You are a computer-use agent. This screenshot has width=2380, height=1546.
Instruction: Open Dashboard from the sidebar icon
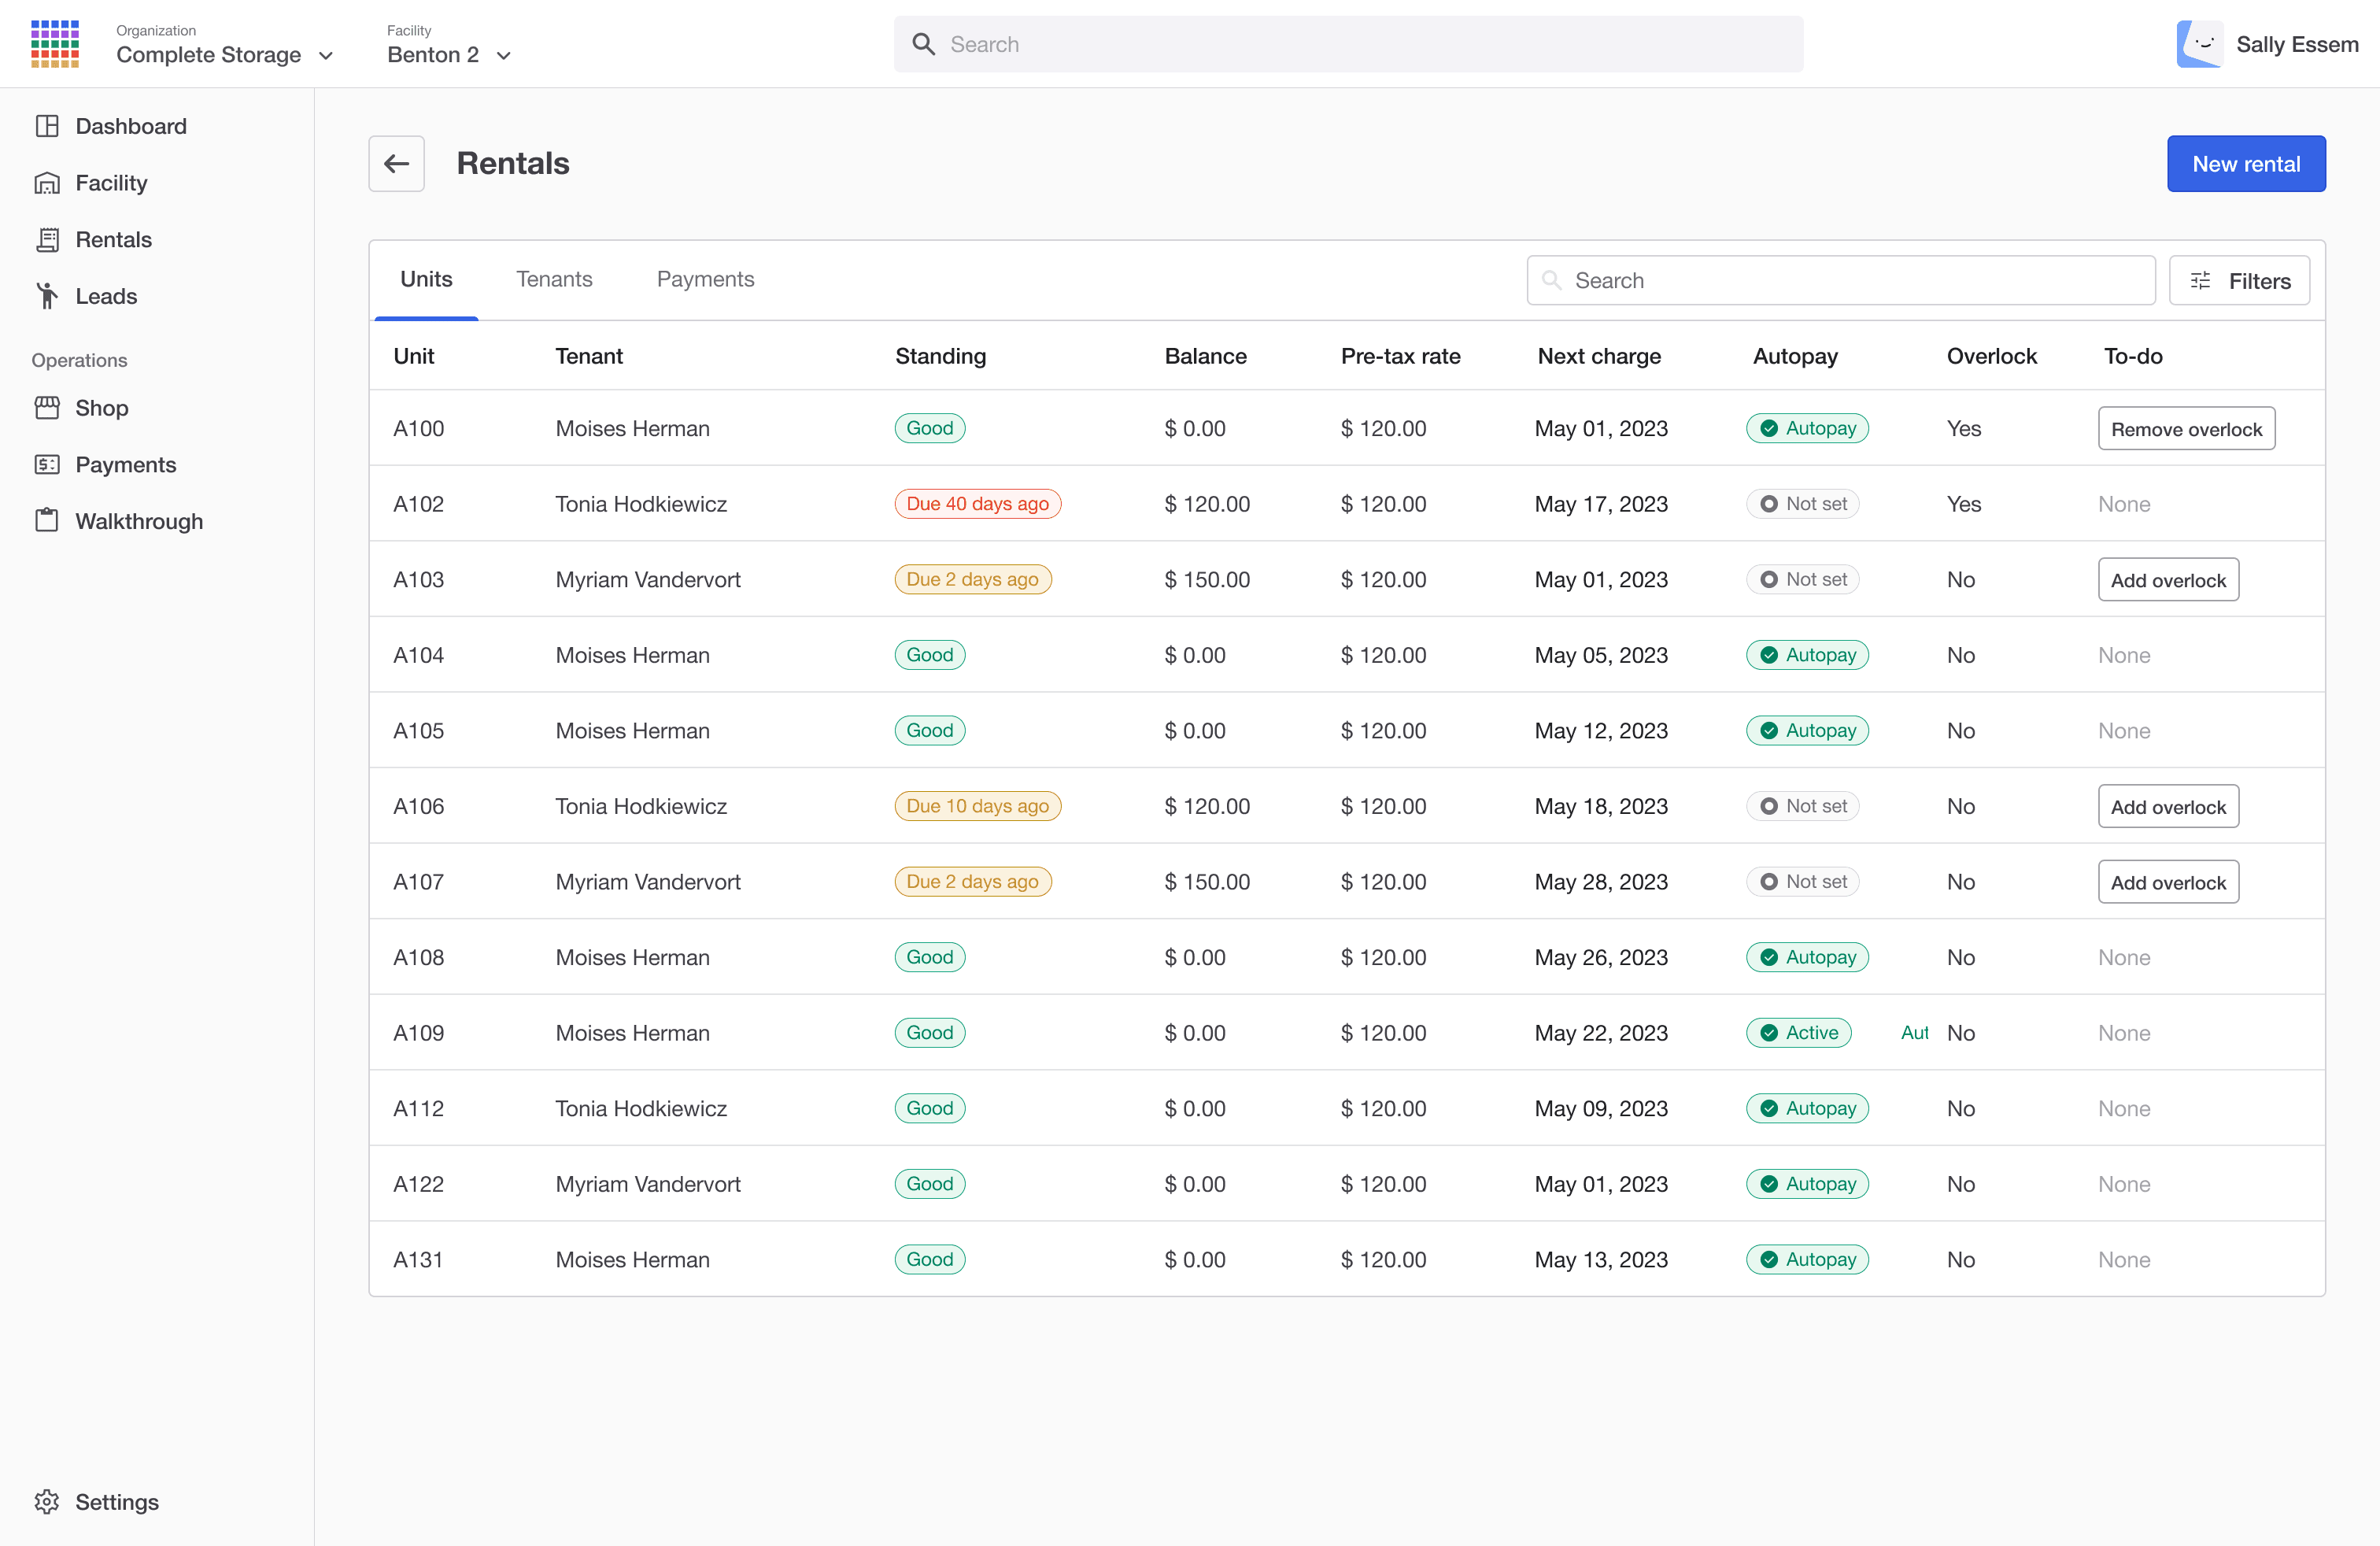47,126
